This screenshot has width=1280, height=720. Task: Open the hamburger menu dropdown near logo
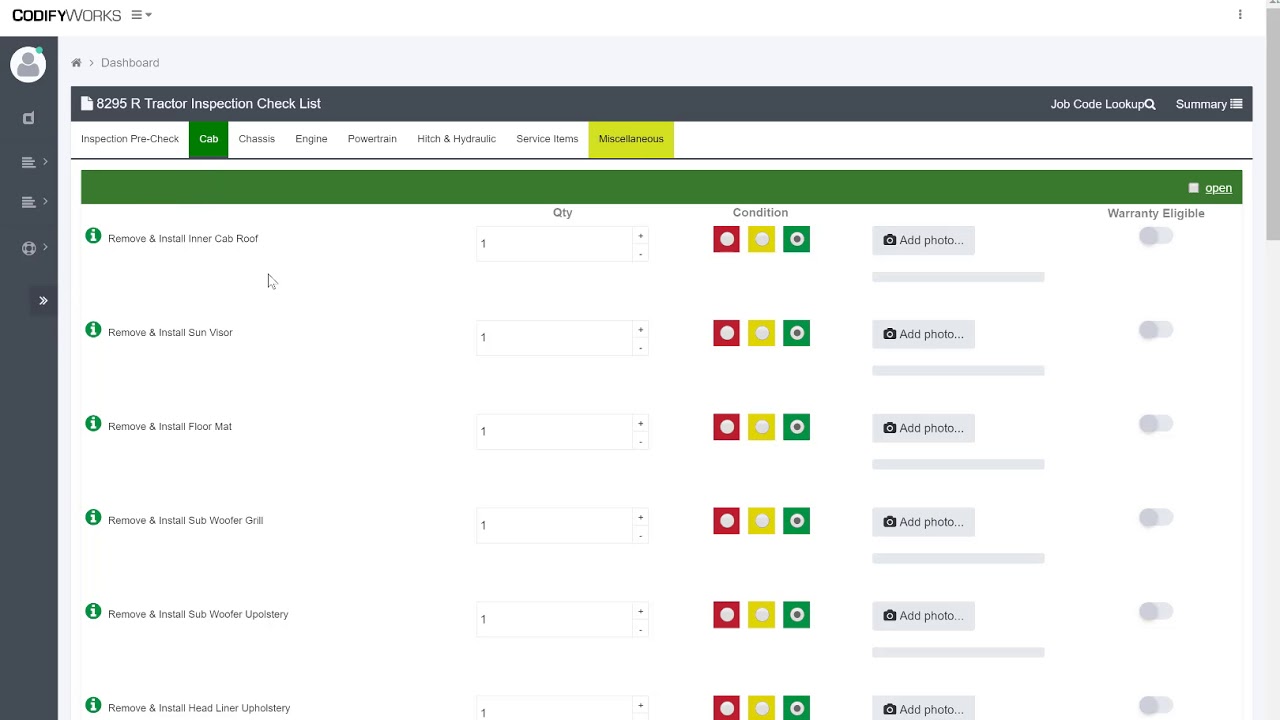point(141,15)
